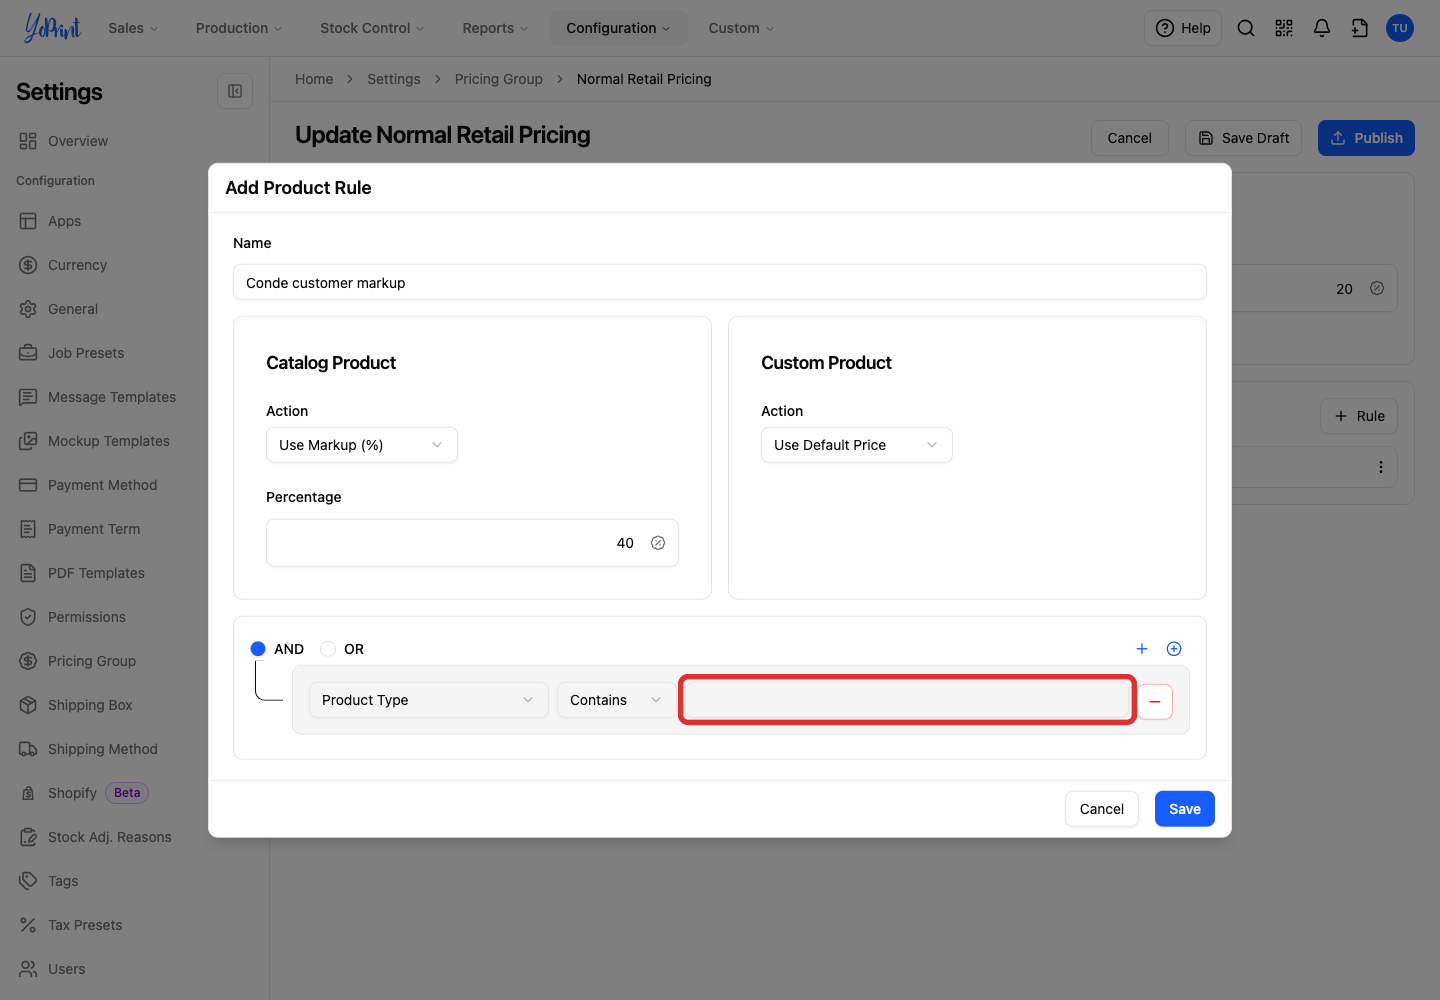Open the QR code scanner icon
Viewport: 1440px width, 1000px height.
click(x=1284, y=28)
